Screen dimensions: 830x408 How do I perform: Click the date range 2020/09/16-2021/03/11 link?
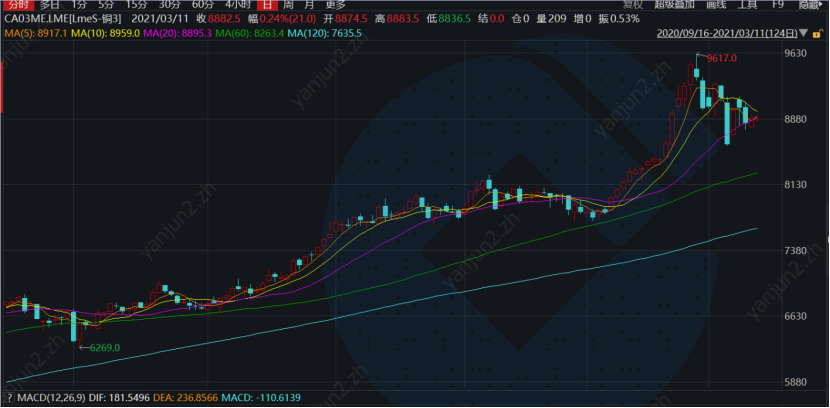click(x=727, y=33)
